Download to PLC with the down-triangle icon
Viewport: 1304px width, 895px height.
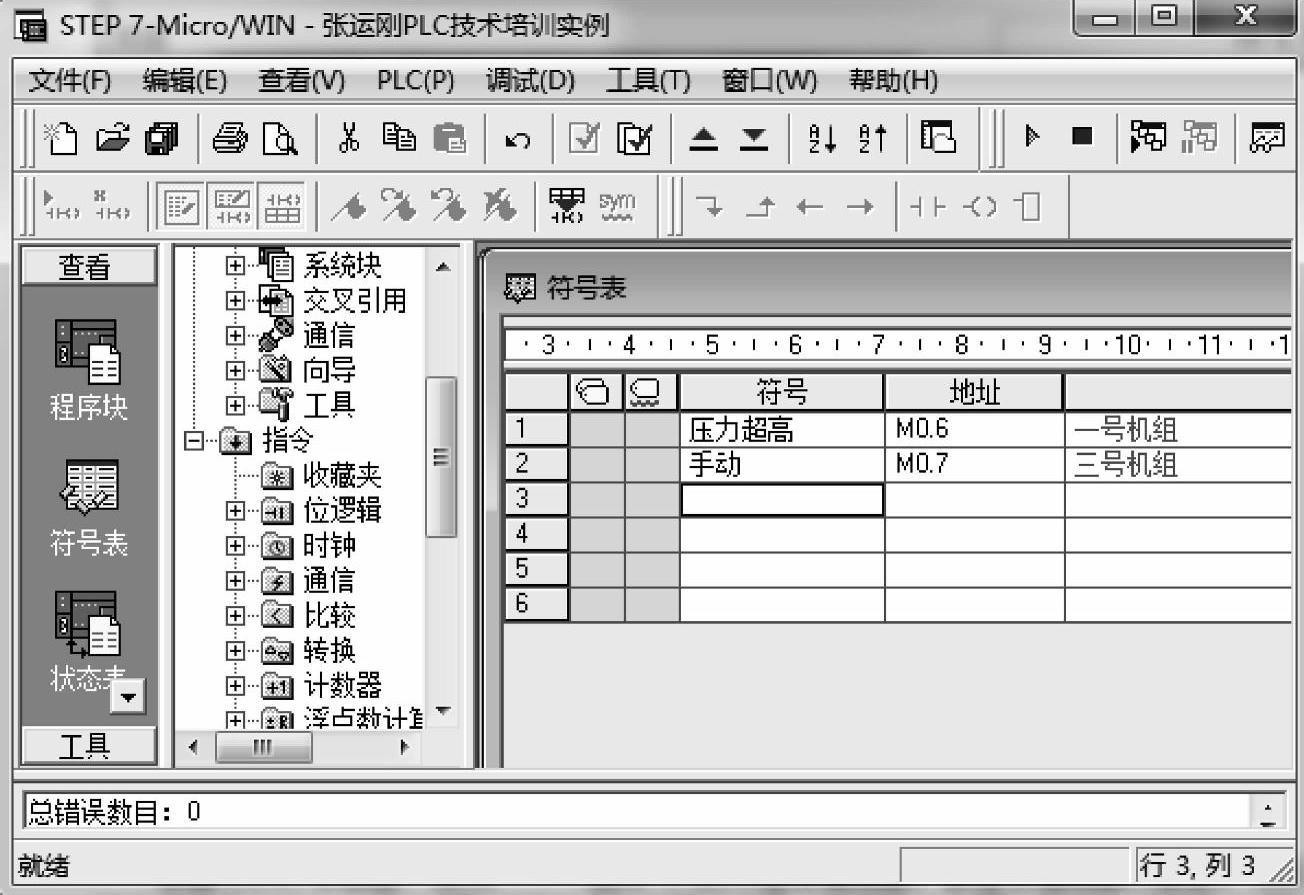click(x=752, y=137)
